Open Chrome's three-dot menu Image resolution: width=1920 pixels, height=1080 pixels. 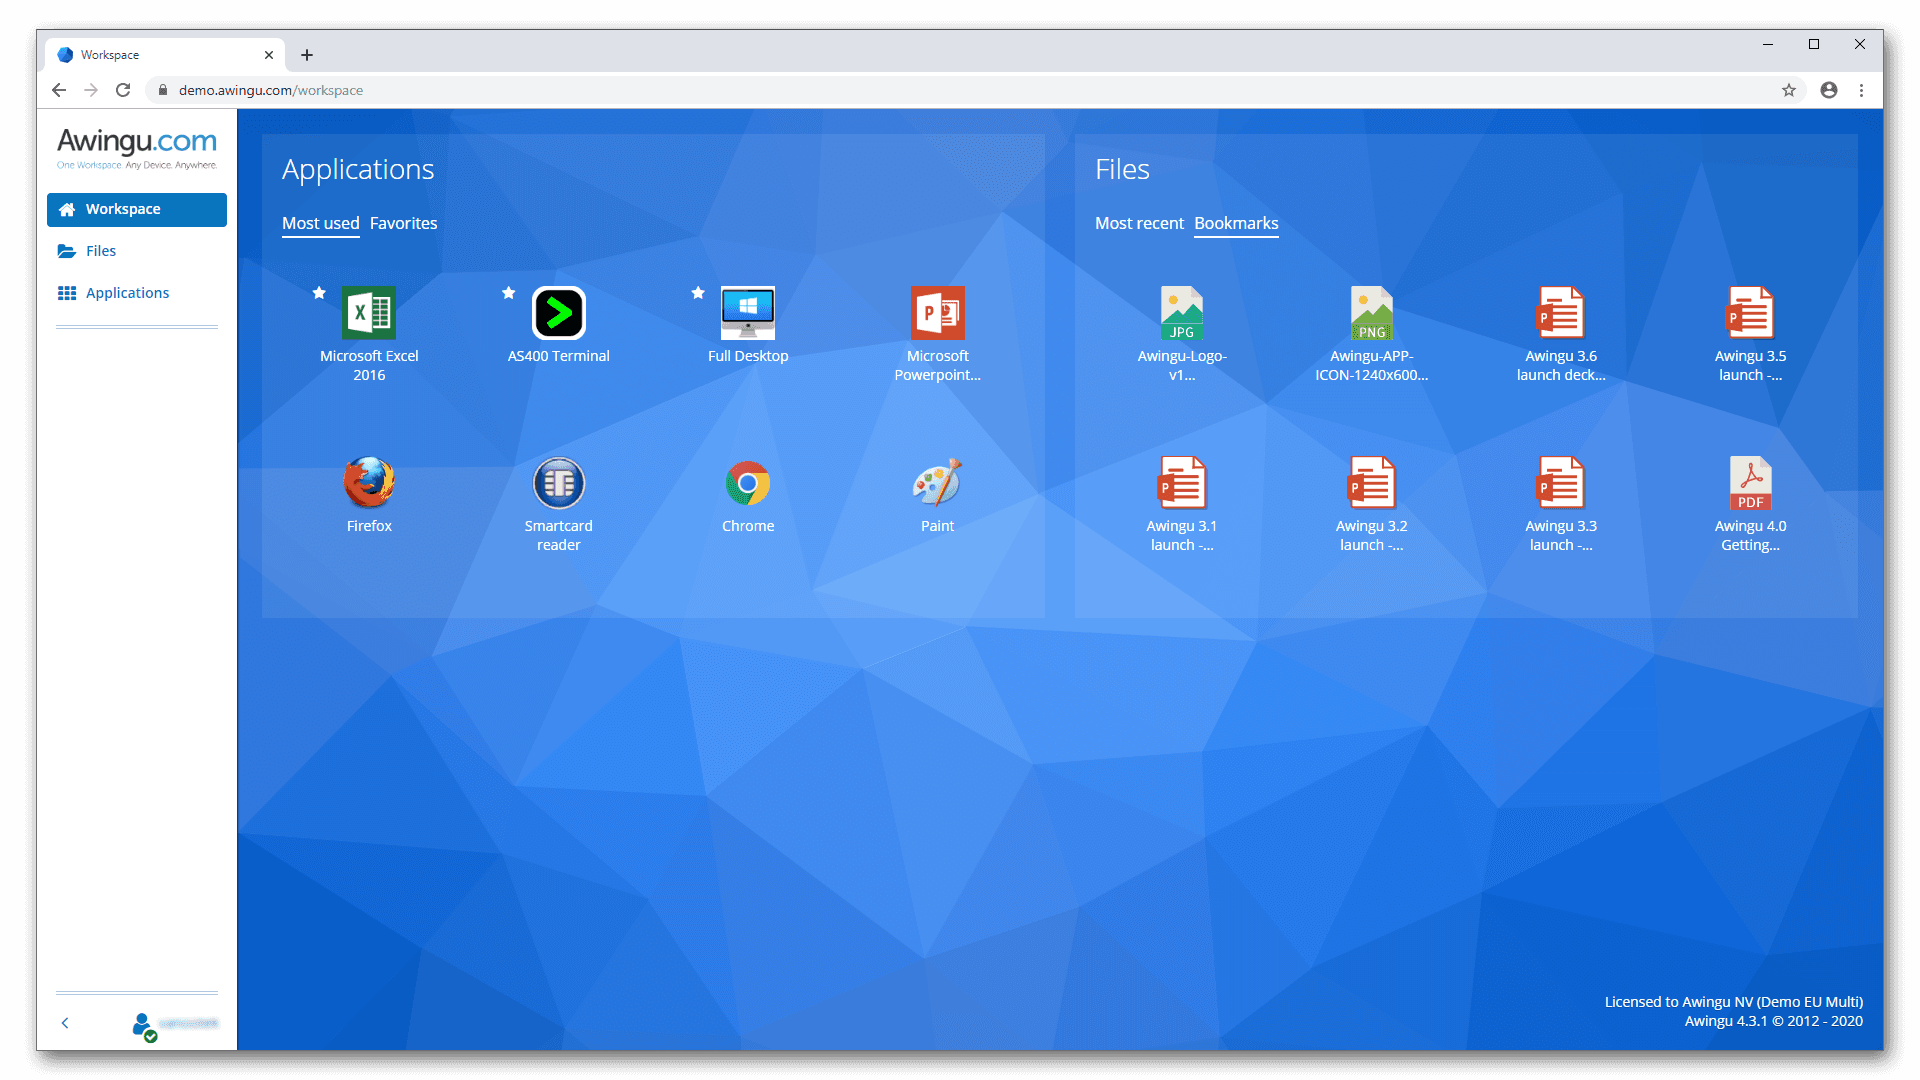[x=1861, y=90]
